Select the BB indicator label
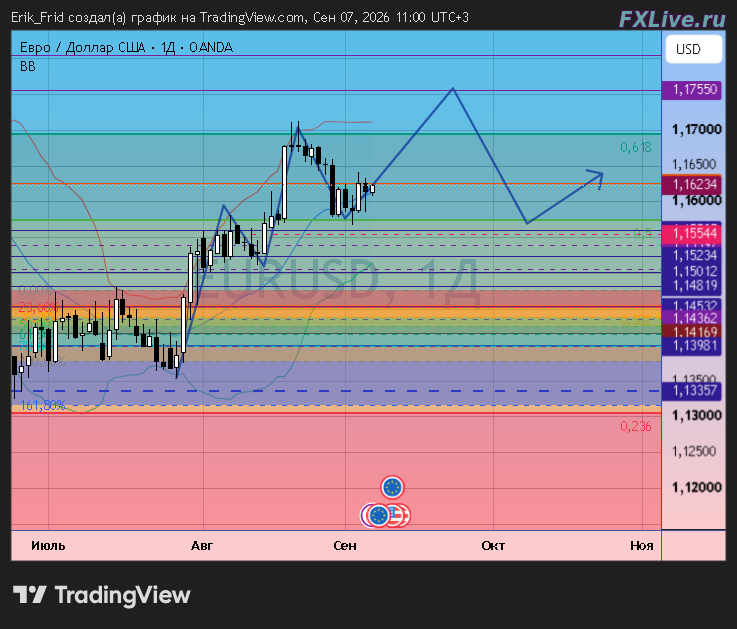Screen dimensions: 737x629 [x=28, y=66]
